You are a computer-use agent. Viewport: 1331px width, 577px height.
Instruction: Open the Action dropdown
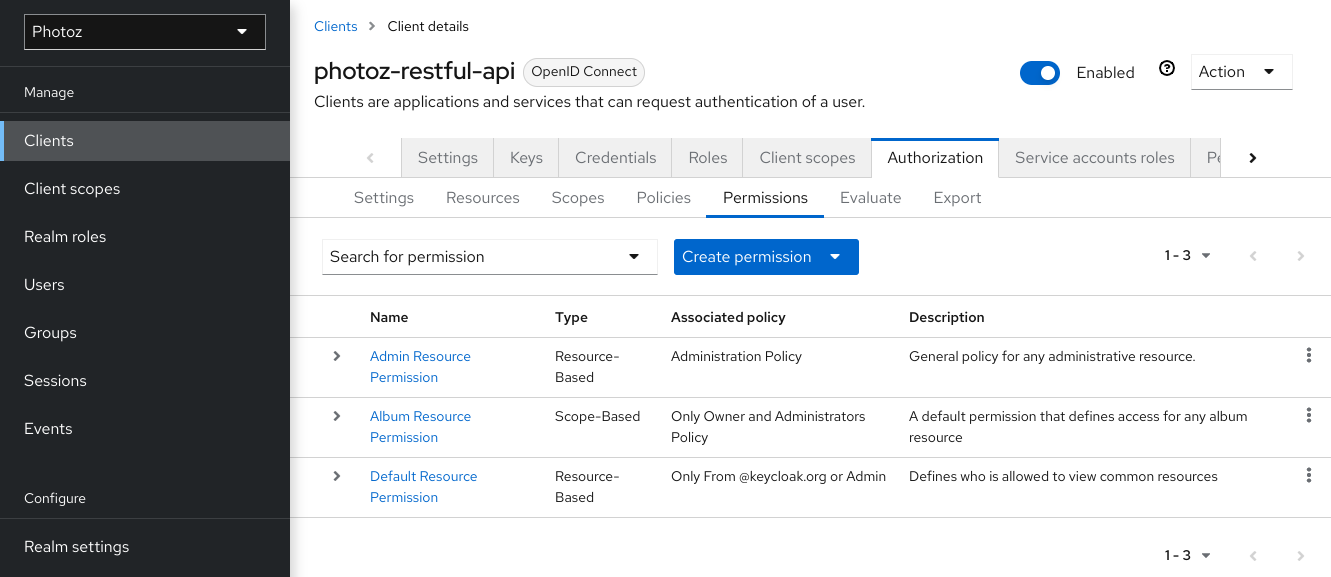pyautogui.click(x=1241, y=71)
